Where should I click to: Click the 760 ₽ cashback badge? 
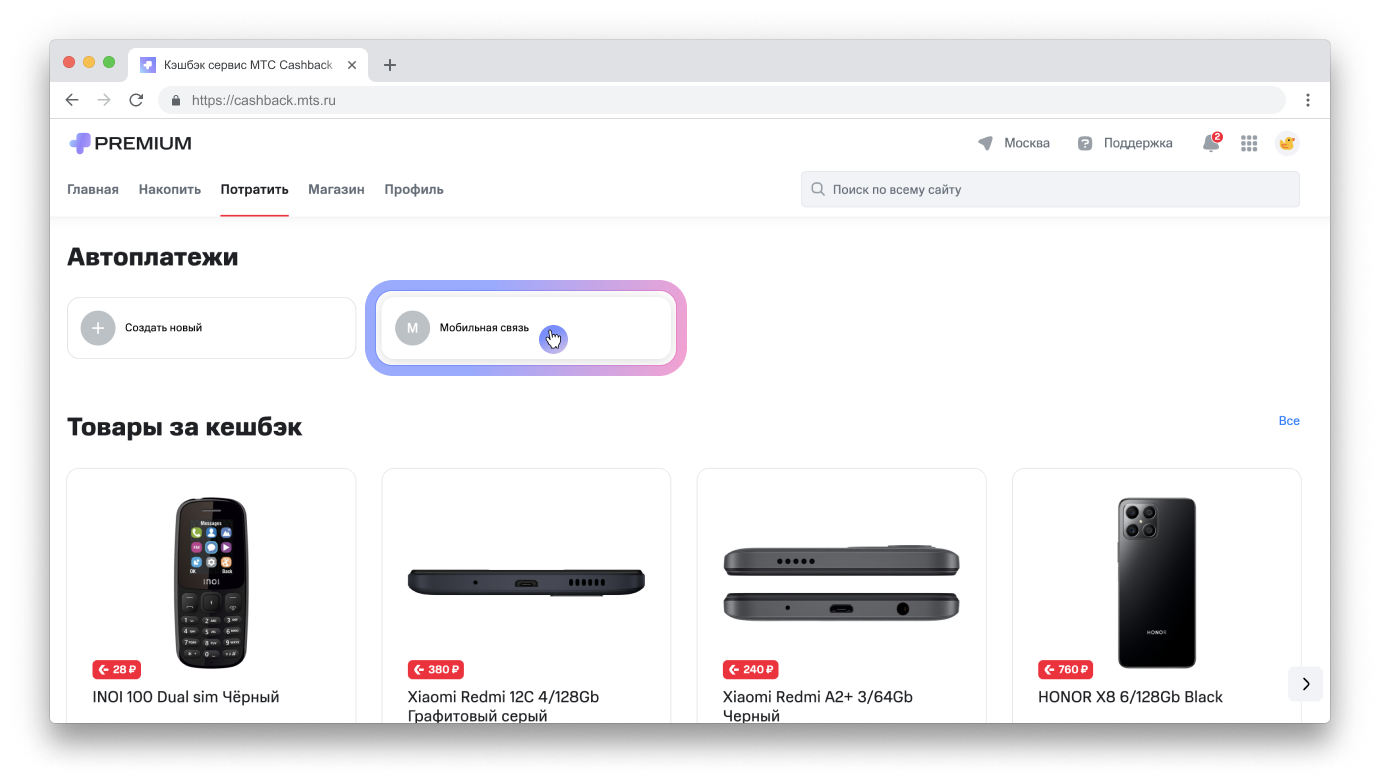[x=1066, y=670]
